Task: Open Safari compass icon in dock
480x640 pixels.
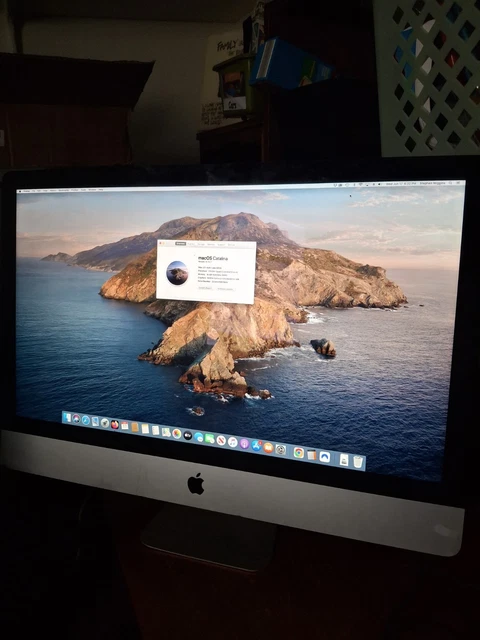Action: (86, 420)
